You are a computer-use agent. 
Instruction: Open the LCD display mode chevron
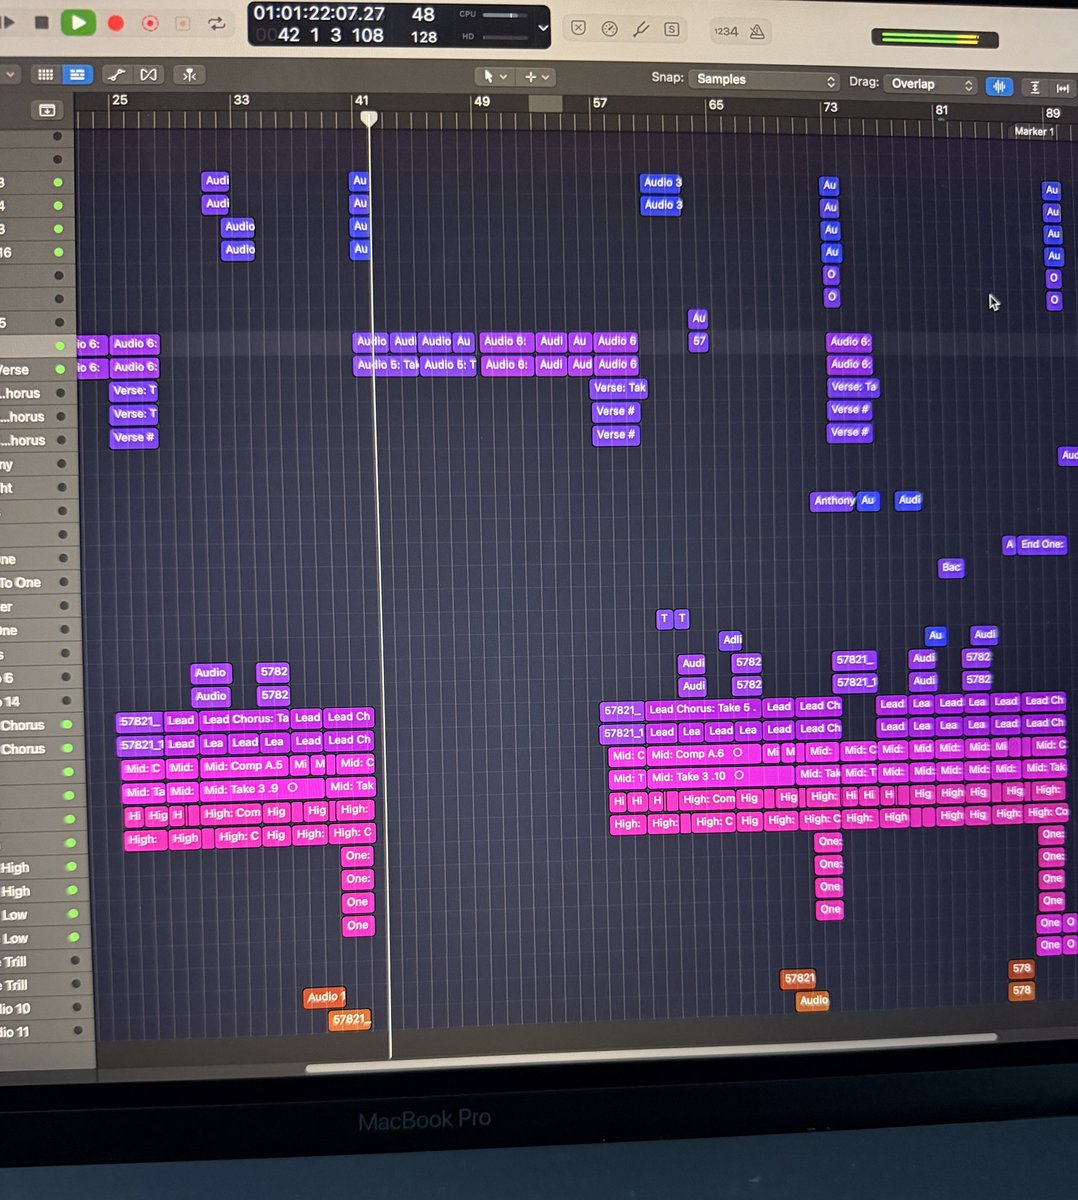point(543,28)
